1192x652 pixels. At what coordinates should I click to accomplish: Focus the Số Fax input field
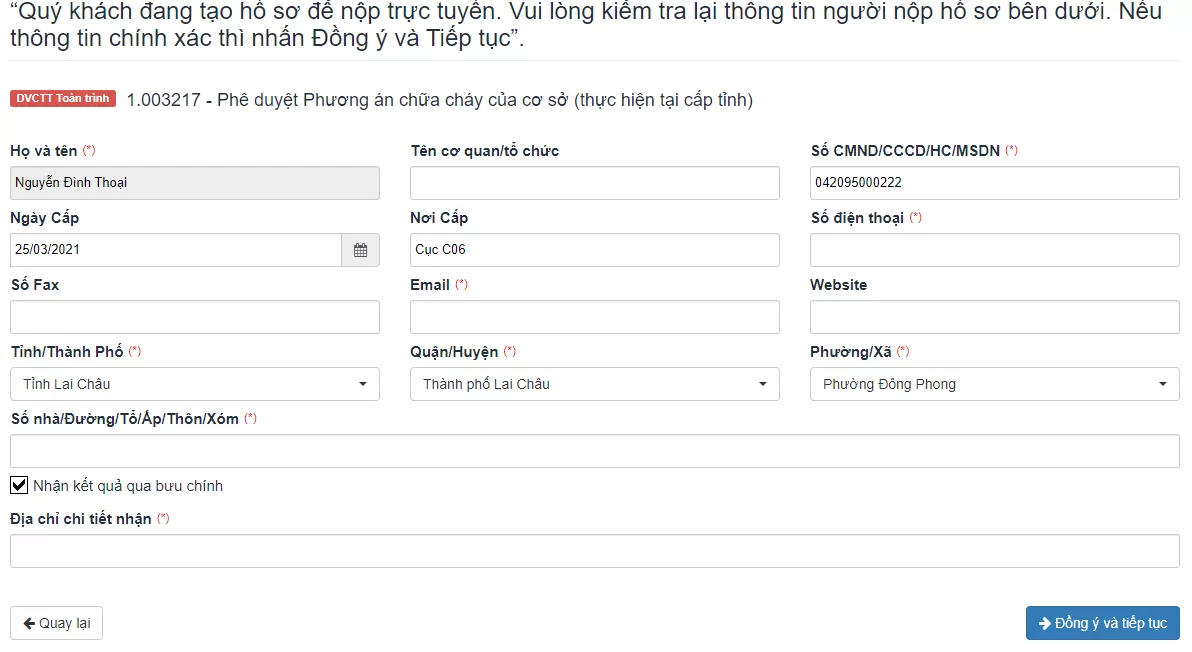click(x=195, y=317)
